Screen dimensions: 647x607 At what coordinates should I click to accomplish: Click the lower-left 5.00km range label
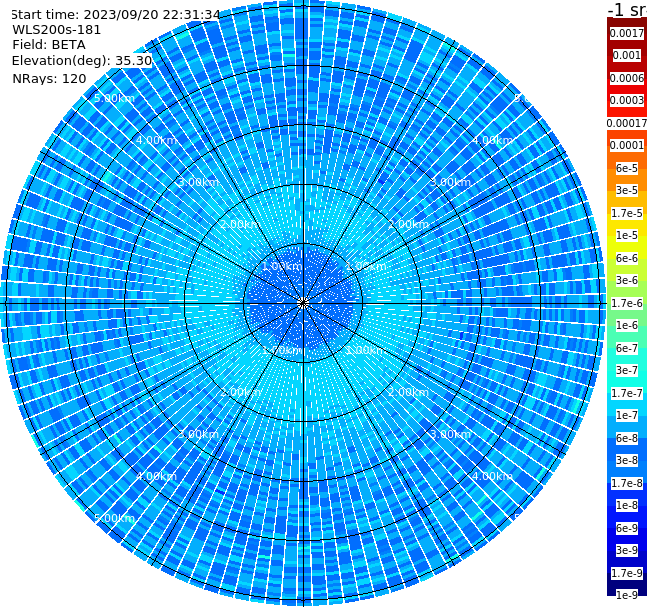tap(114, 518)
